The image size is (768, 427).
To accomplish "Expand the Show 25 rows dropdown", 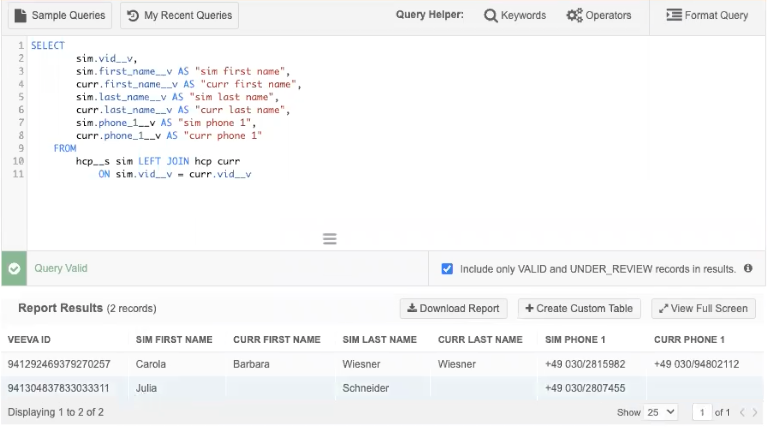I will pos(661,412).
